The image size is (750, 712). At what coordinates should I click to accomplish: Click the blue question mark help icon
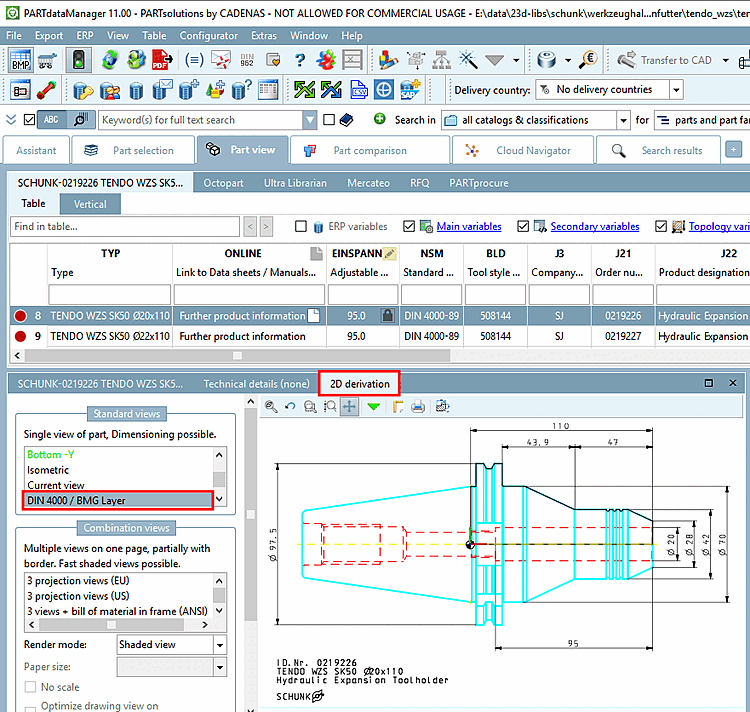[299, 60]
